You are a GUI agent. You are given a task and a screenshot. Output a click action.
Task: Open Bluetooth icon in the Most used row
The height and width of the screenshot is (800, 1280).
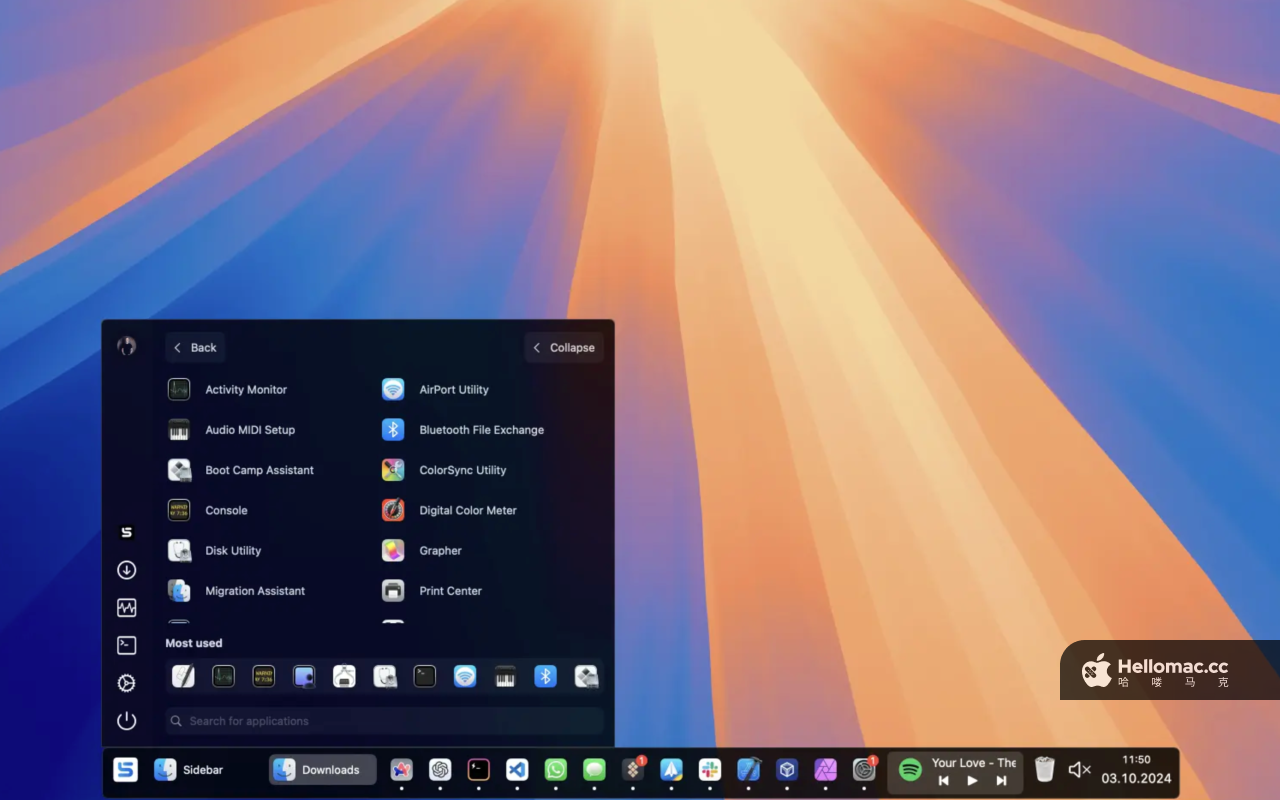tap(545, 677)
